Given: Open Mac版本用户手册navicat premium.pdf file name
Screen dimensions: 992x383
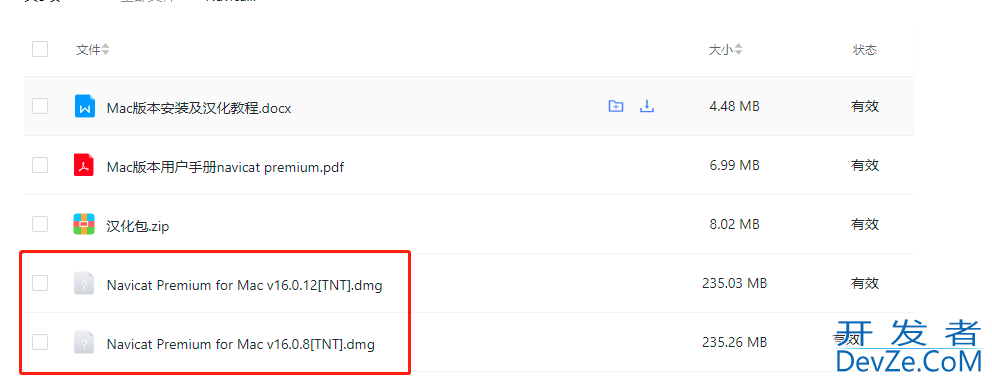Looking at the screenshot, I should coord(225,168).
